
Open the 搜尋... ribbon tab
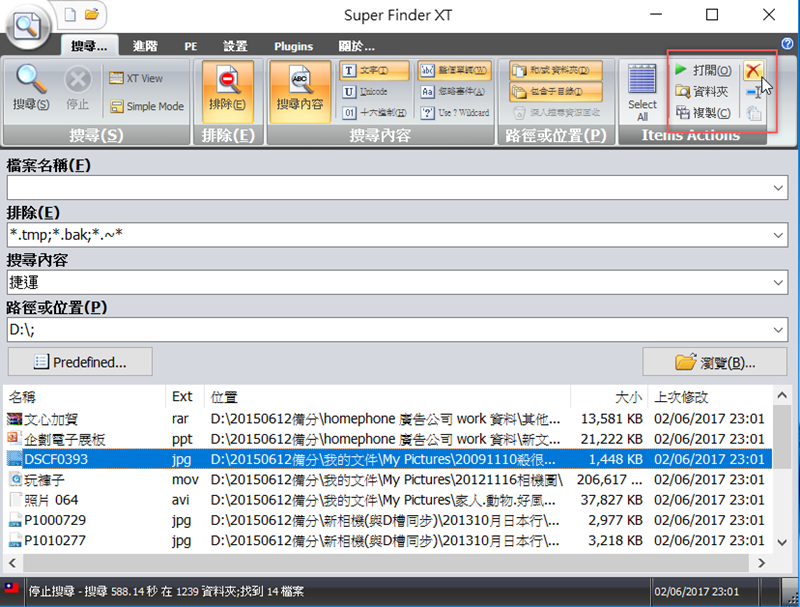click(x=89, y=46)
